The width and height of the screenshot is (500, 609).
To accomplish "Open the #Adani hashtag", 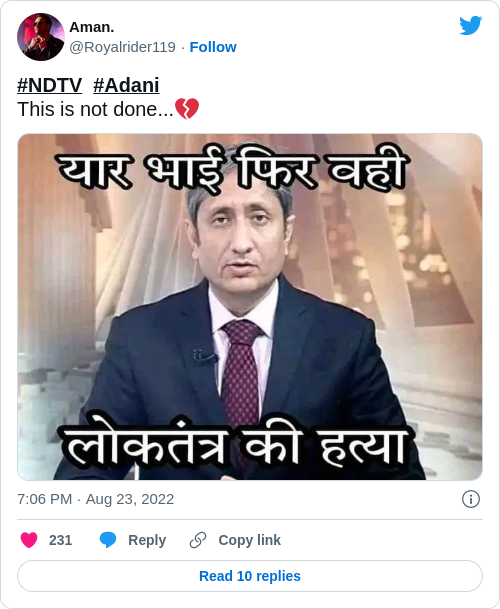I will [126, 85].
